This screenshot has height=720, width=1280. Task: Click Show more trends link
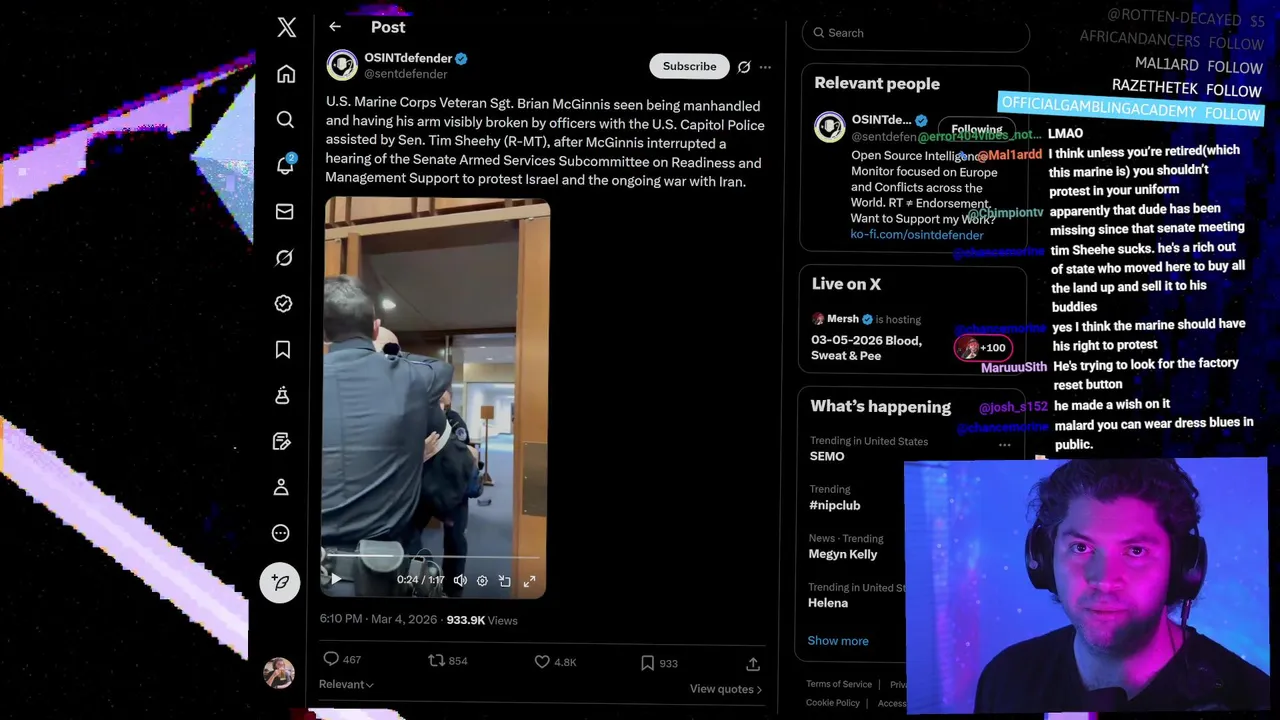pos(838,641)
